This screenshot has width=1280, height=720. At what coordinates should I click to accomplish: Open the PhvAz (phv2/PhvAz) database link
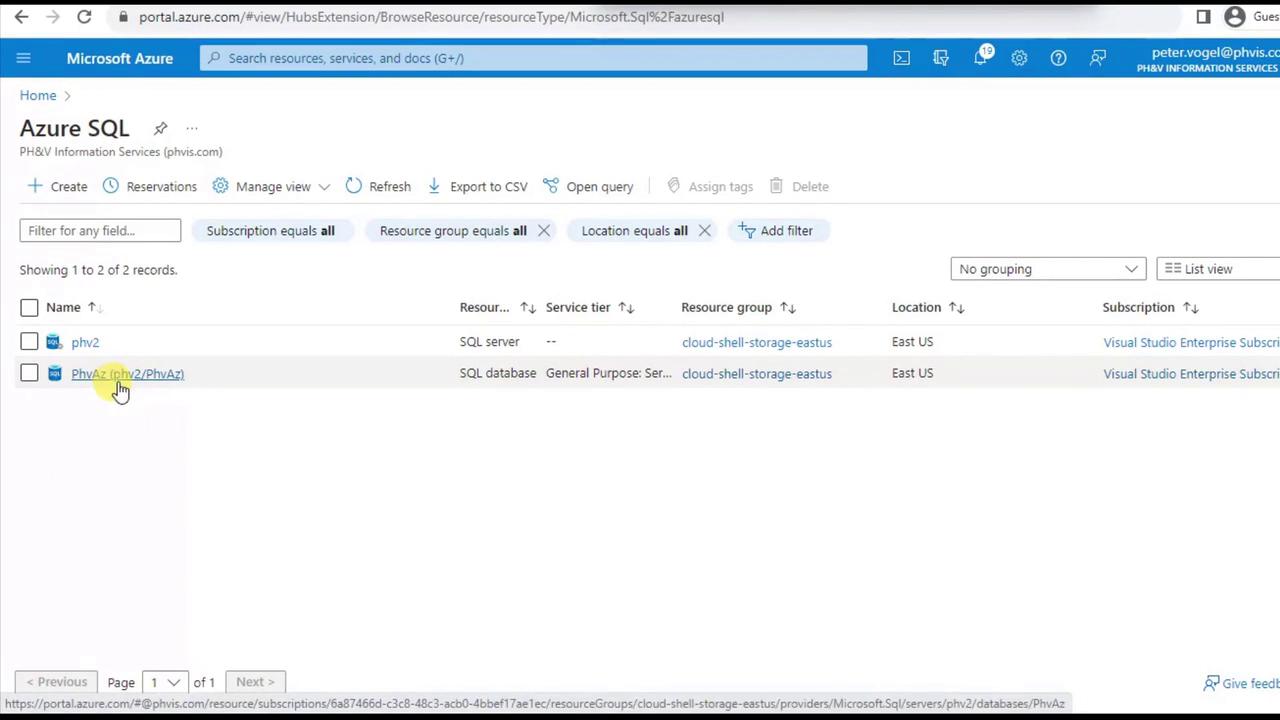127,374
